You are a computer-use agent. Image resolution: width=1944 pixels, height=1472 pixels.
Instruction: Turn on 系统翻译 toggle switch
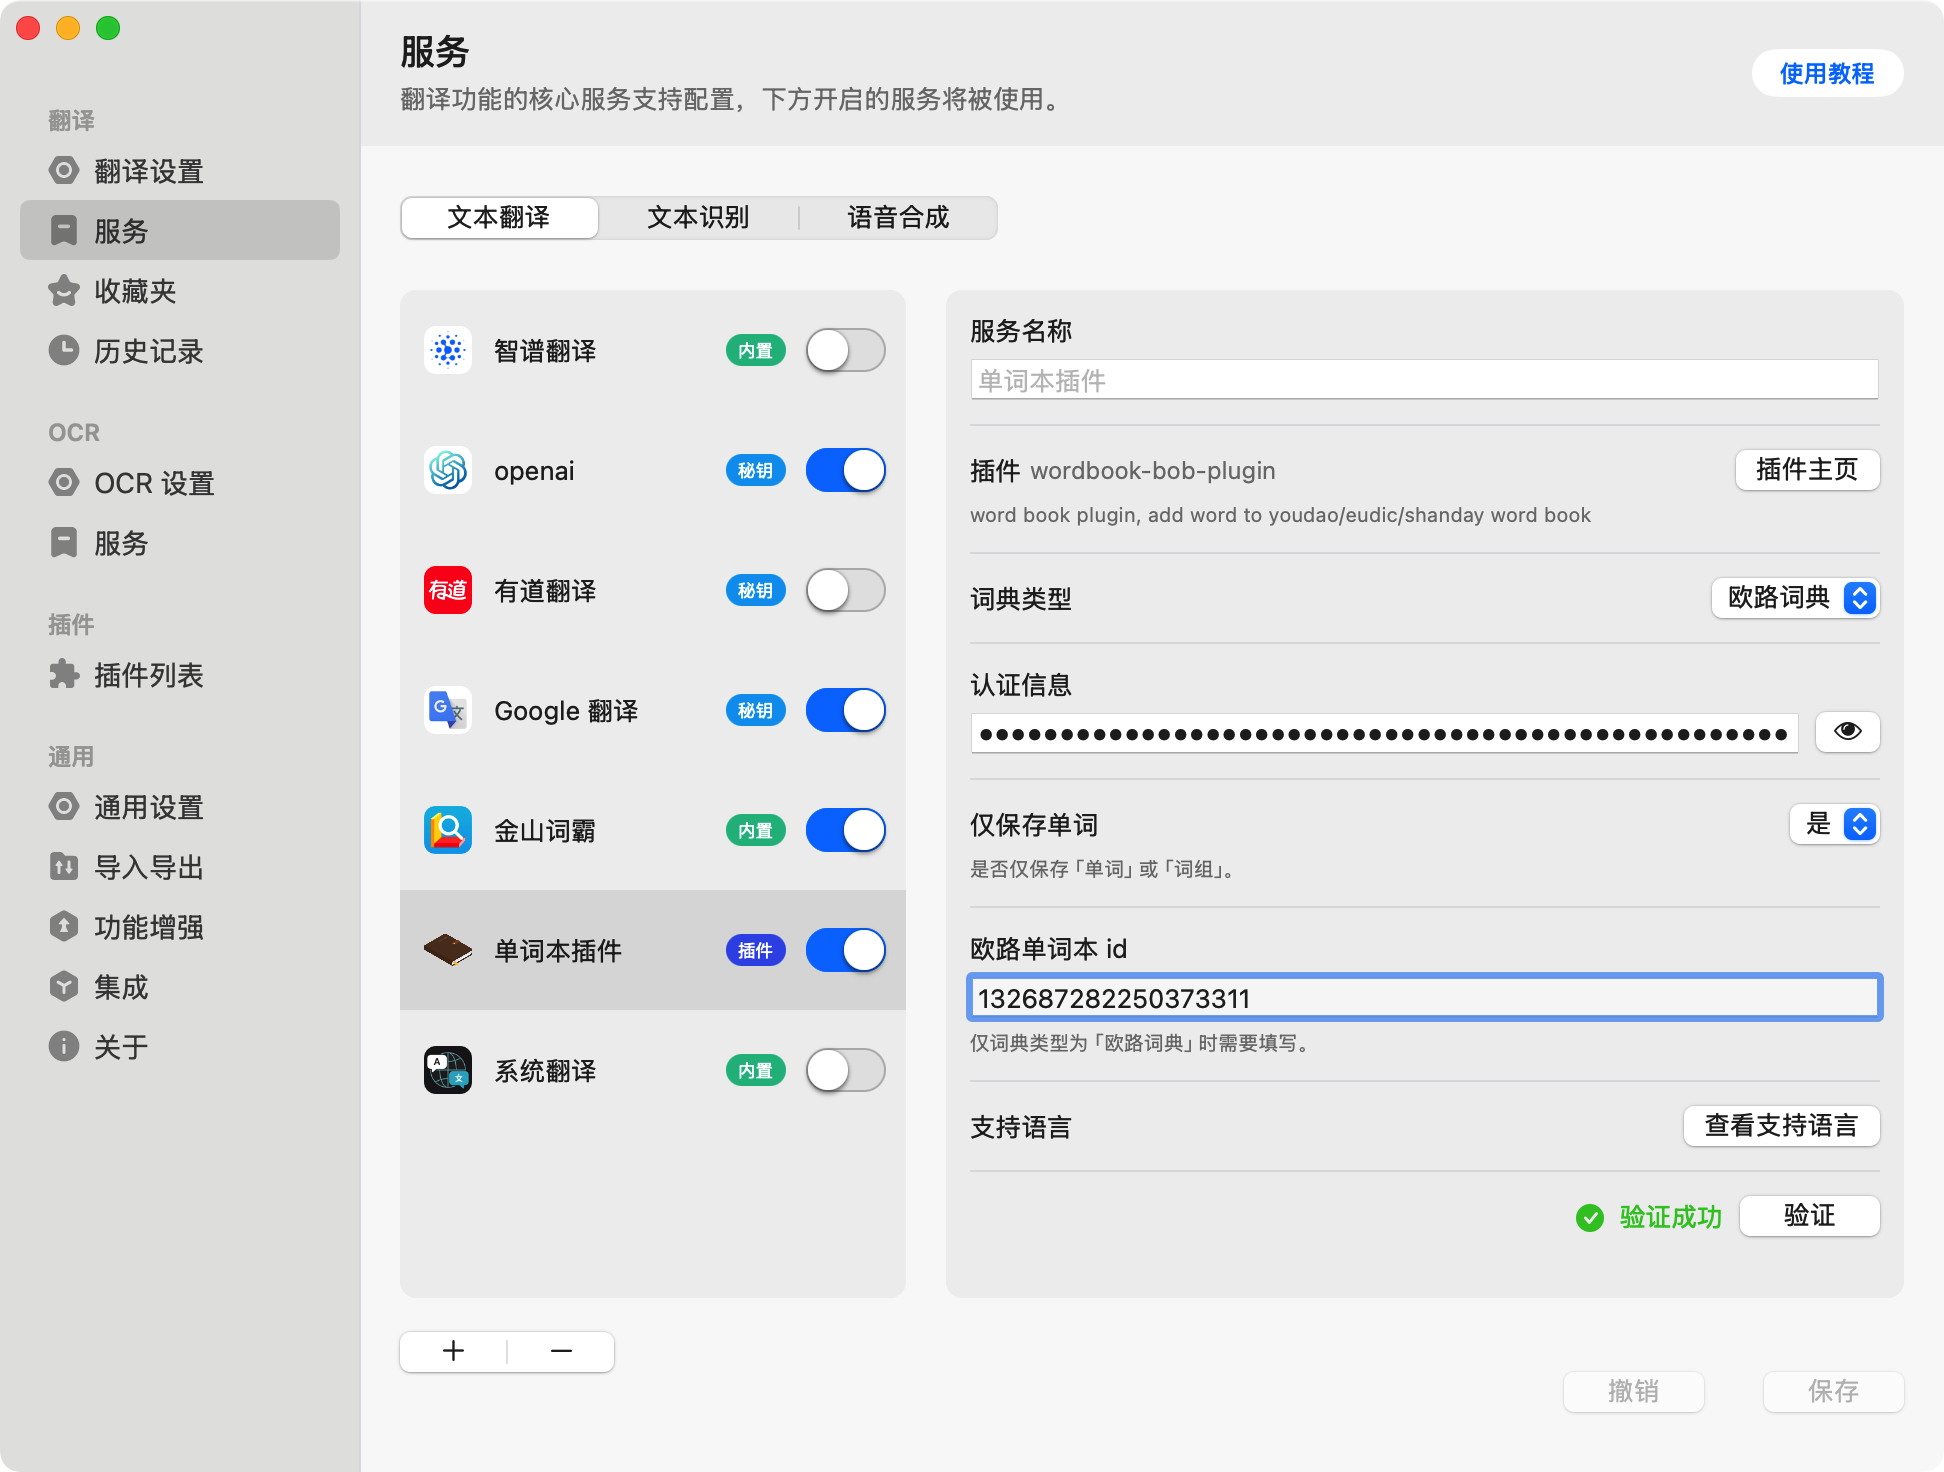coord(845,1071)
